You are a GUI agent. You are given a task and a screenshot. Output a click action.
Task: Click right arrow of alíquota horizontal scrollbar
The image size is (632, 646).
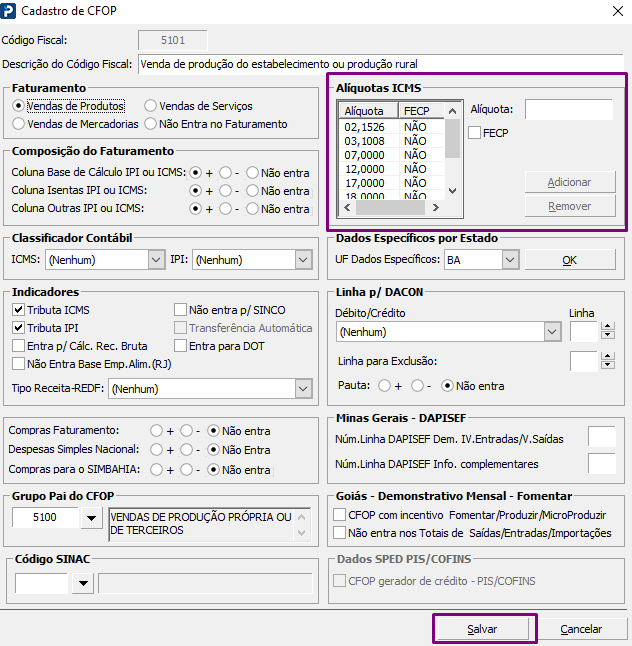coord(436,208)
